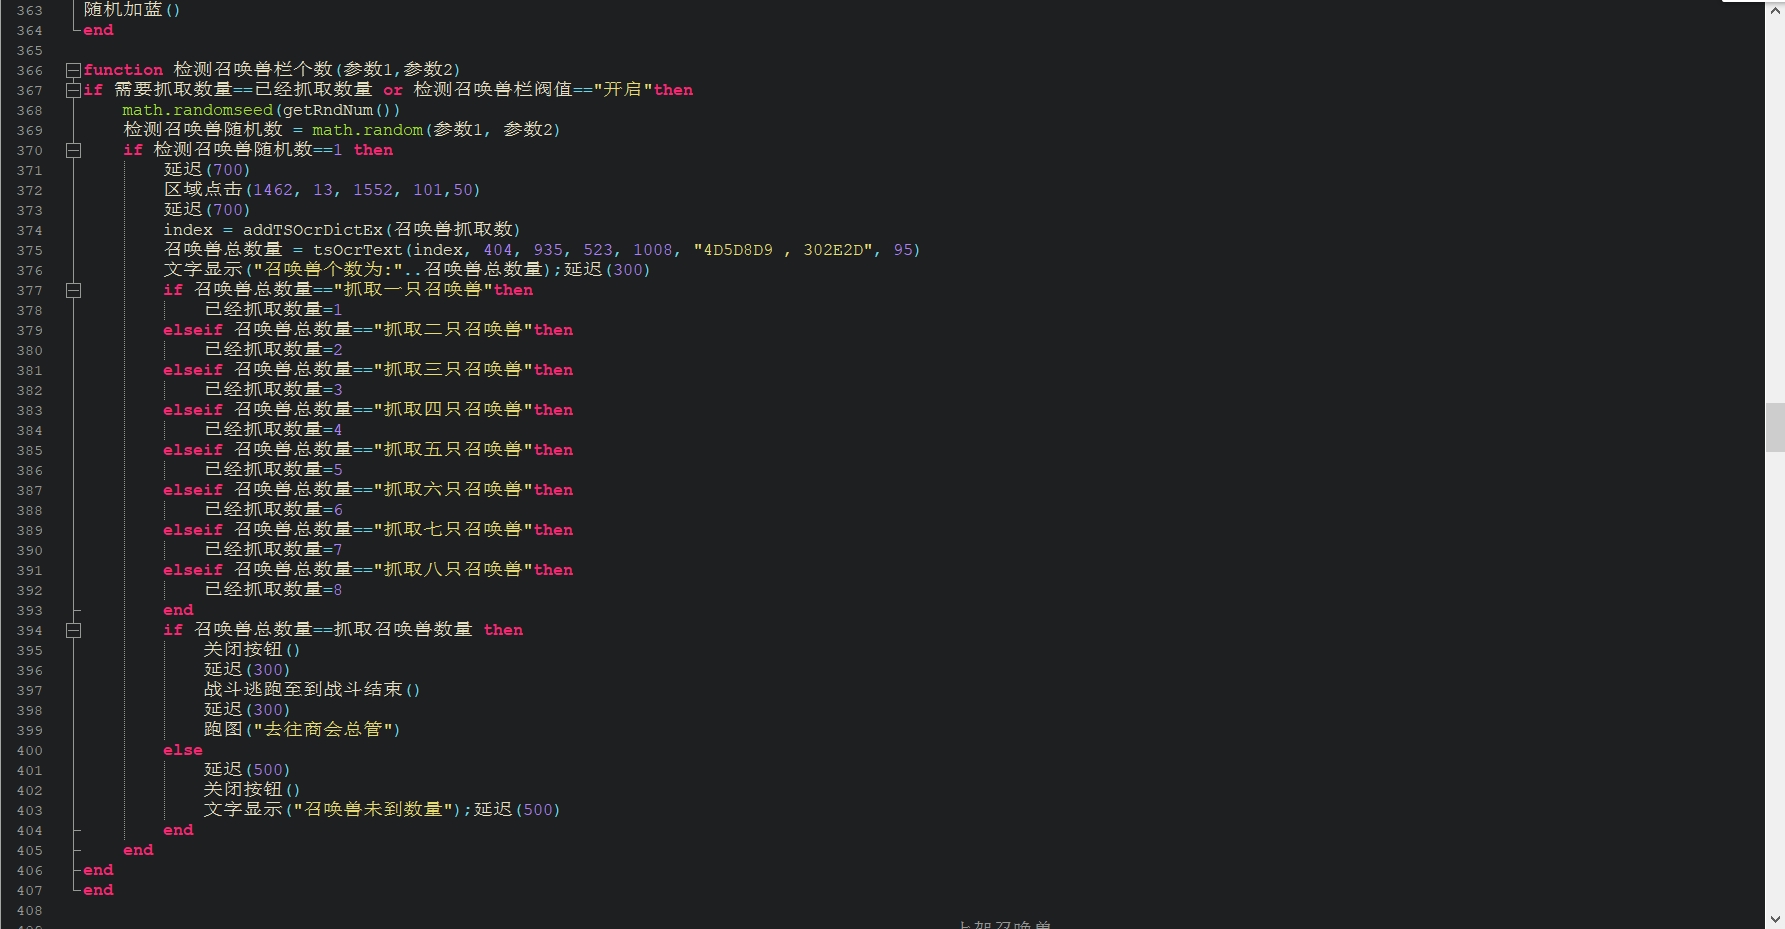Collapse the if block at line 394
Image resolution: width=1785 pixels, height=929 pixels.
pos(73,630)
